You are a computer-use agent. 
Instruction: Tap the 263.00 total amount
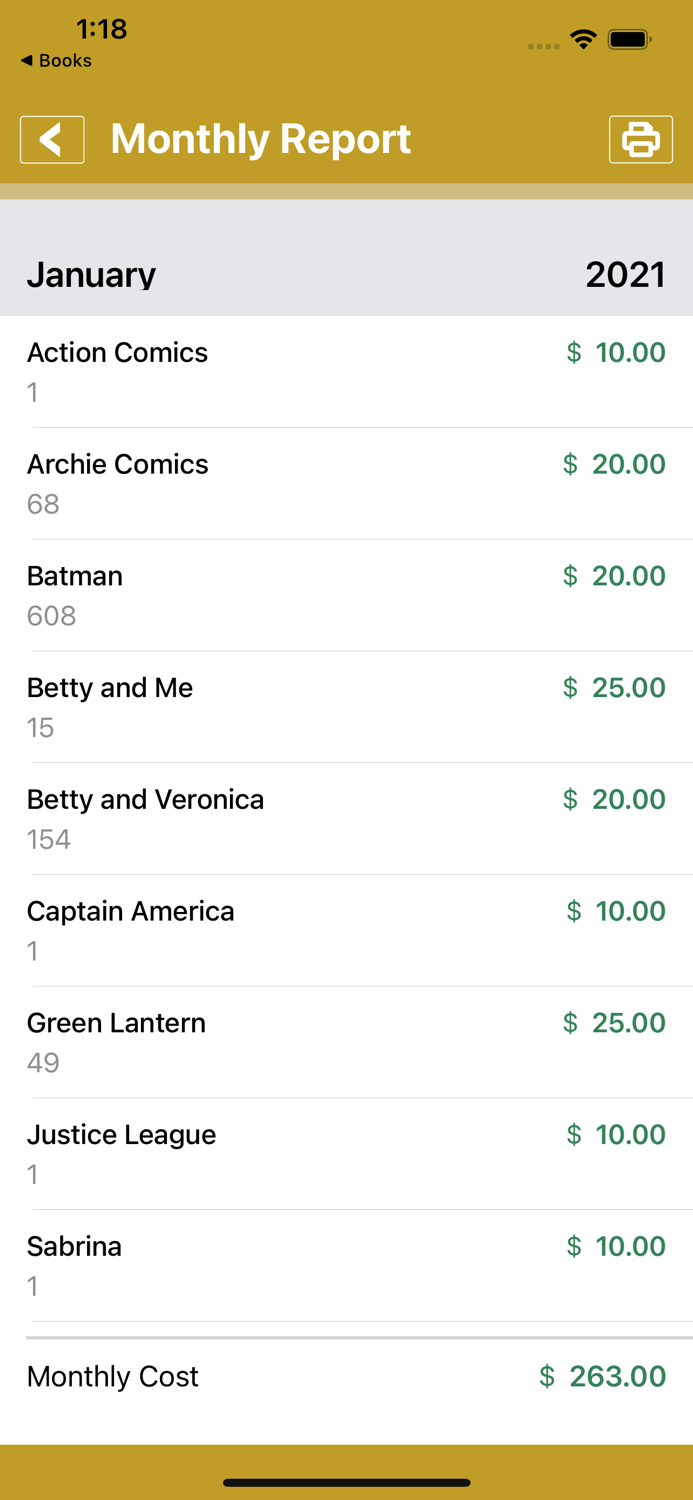coord(617,1377)
